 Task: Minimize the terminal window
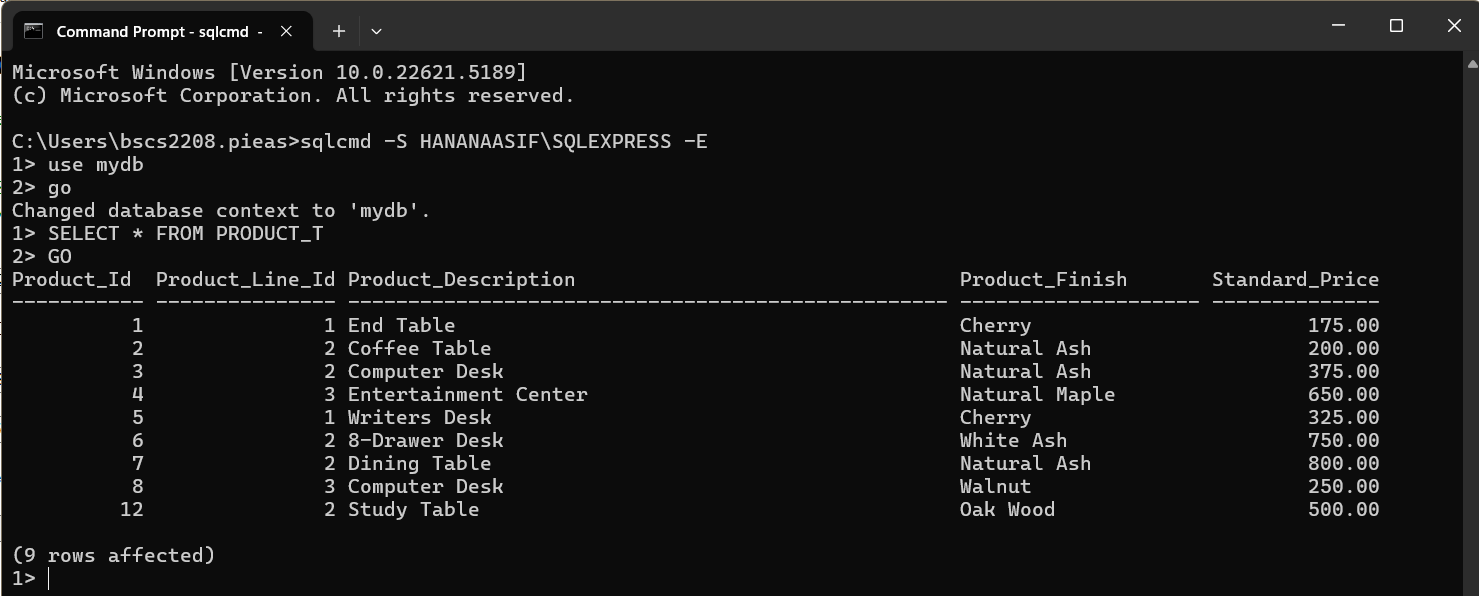(x=1341, y=26)
